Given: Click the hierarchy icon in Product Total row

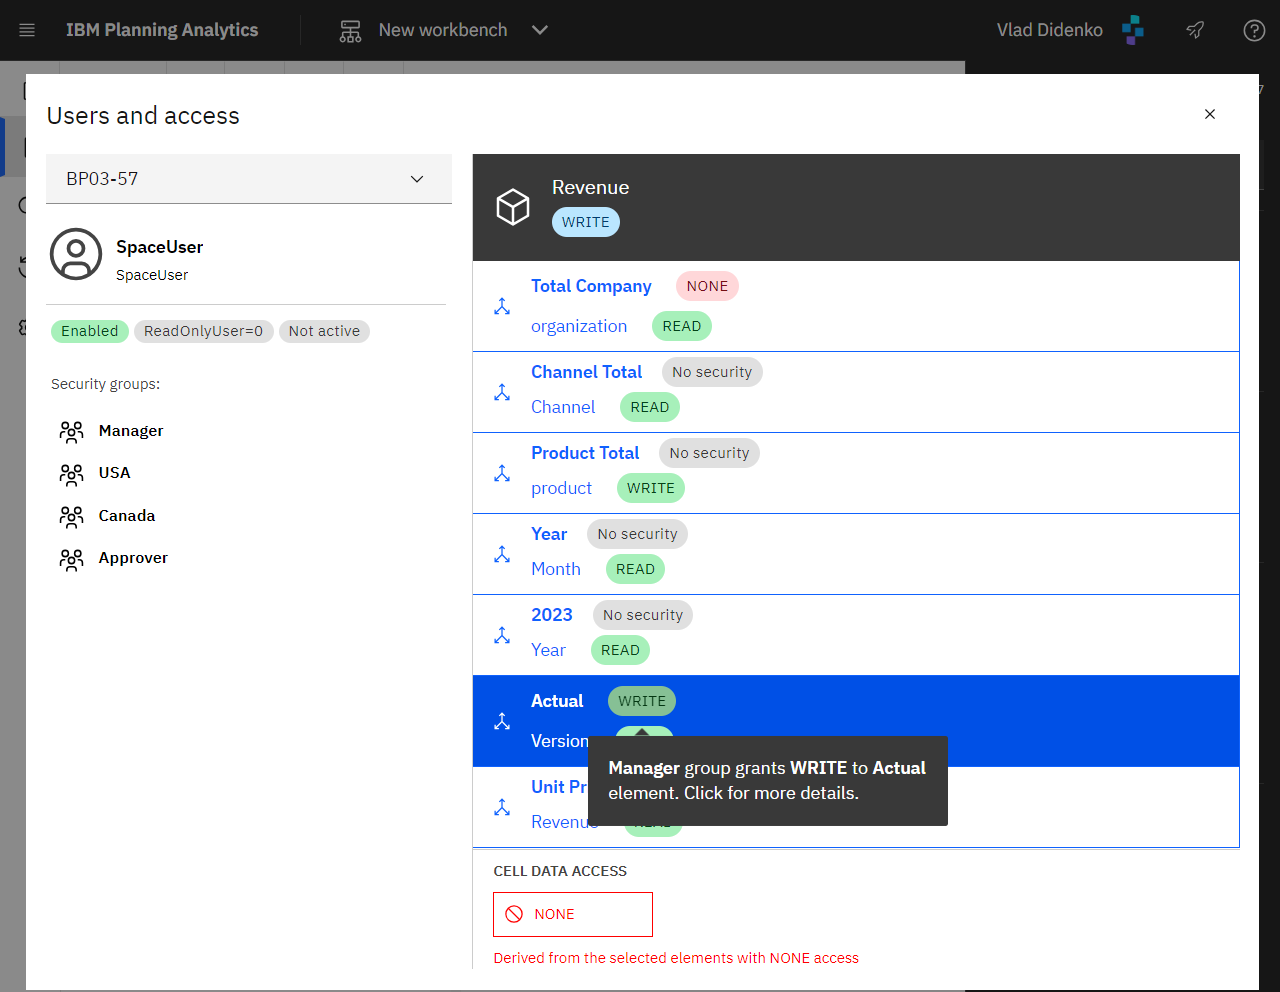Looking at the screenshot, I should [x=502, y=474].
